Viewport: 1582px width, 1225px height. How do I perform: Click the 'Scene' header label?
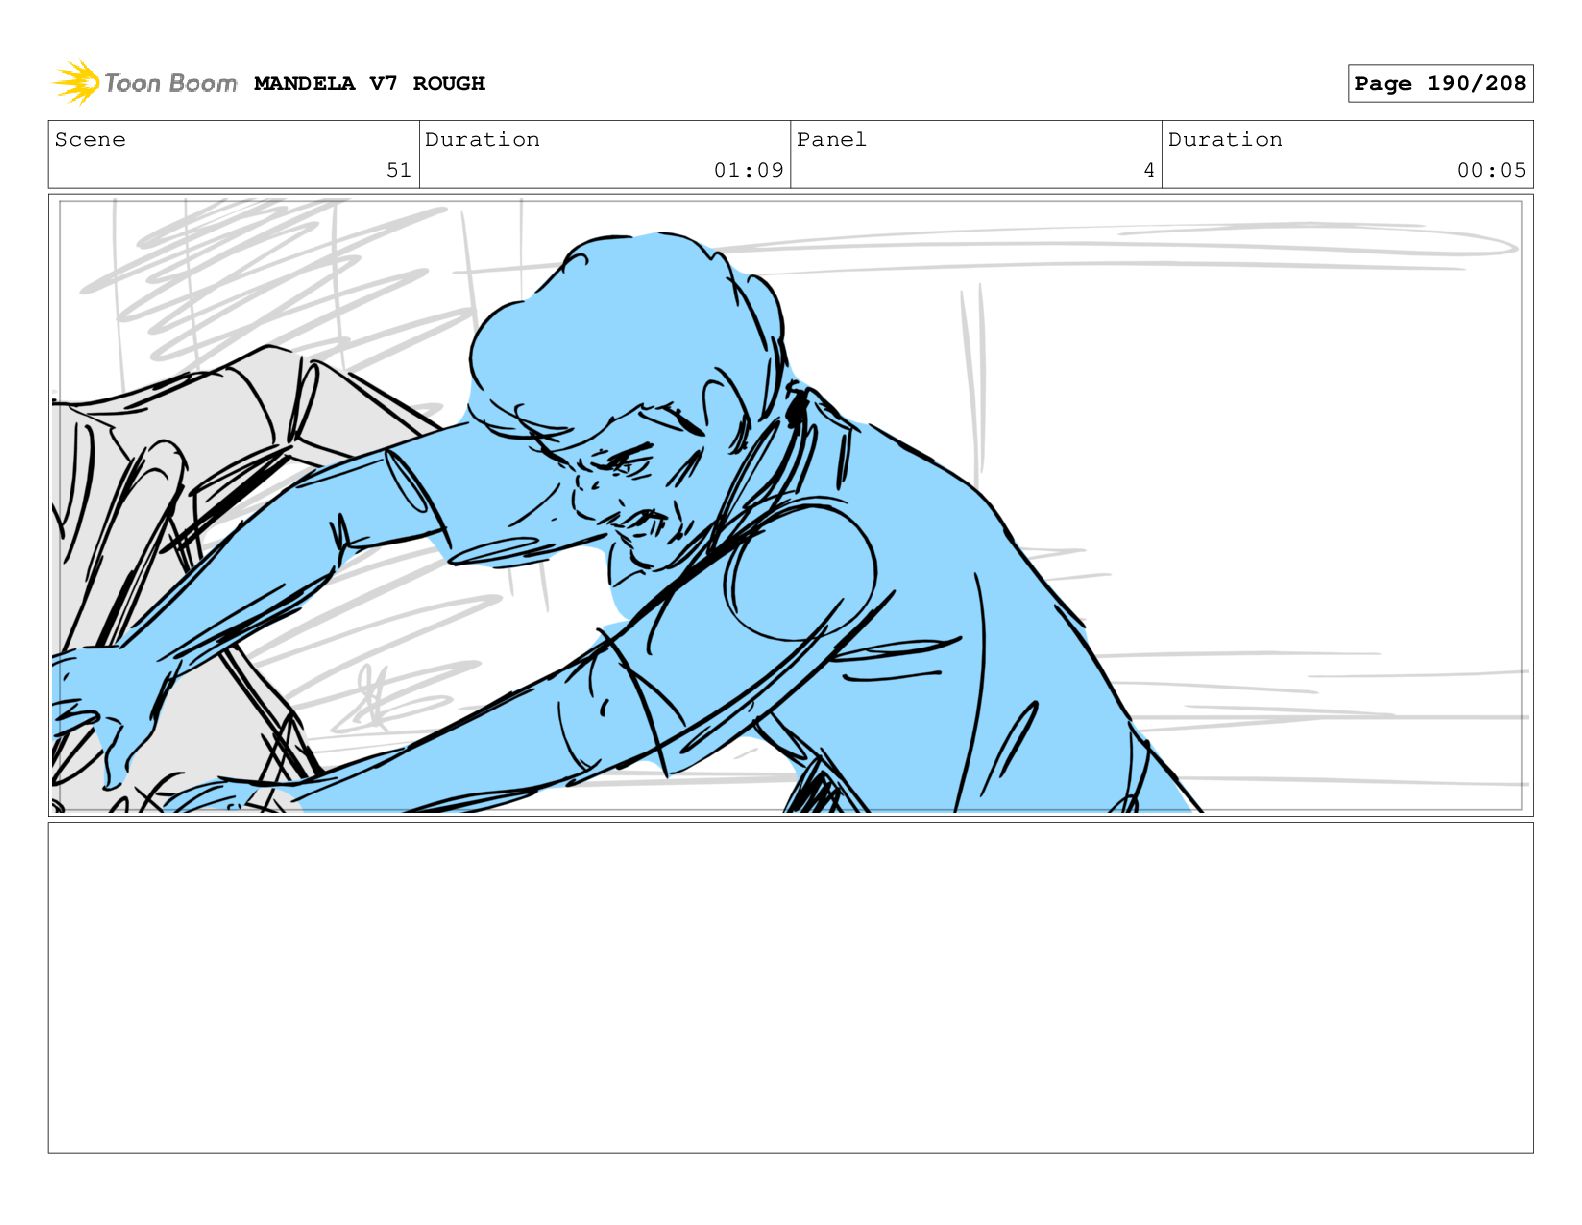pos(90,139)
